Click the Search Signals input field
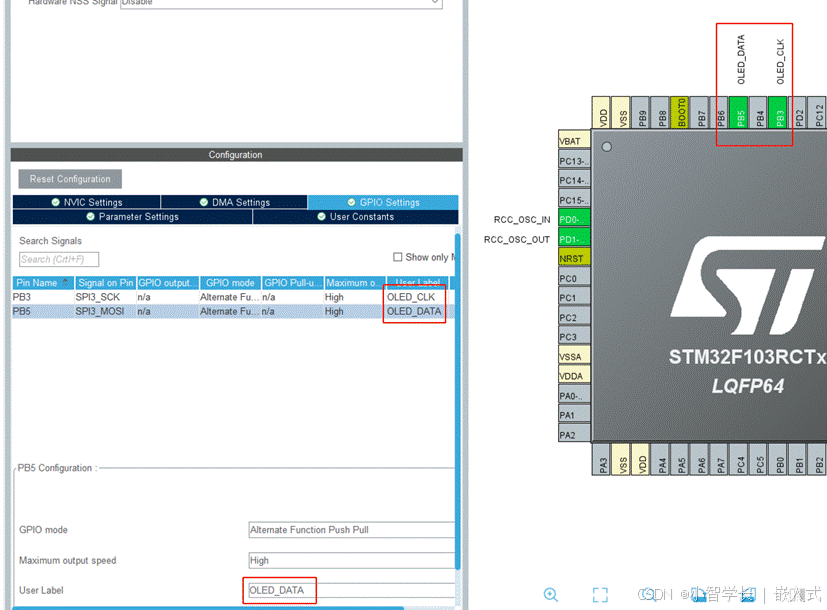 click(x=59, y=259)
